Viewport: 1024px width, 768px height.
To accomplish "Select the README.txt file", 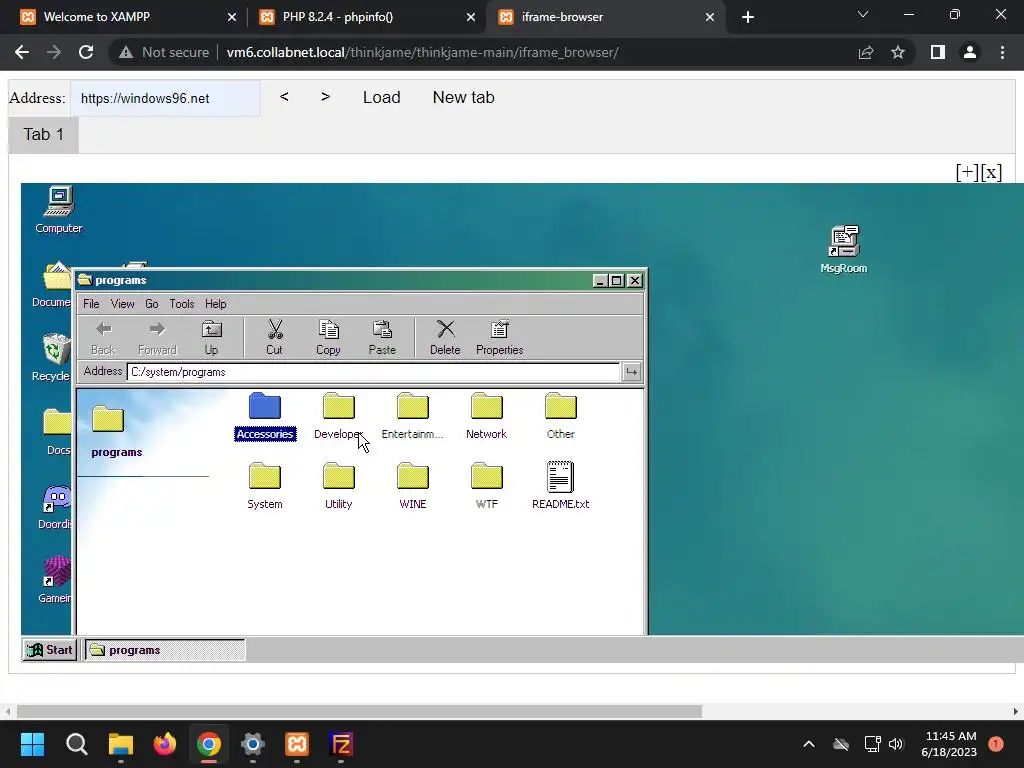I will coord(560,487).
